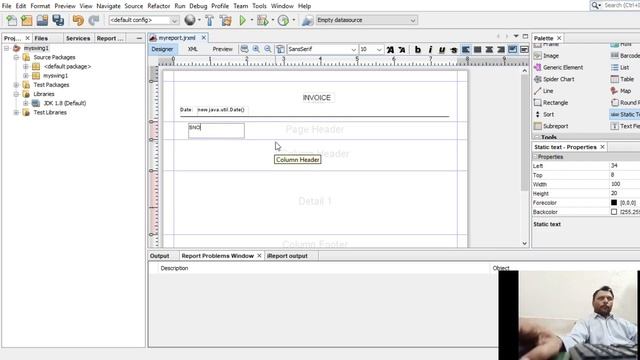Image resolution: width=640 pixels, height=360 pixels.
Task: Select the Sort palette element
Action: (544, 115)
